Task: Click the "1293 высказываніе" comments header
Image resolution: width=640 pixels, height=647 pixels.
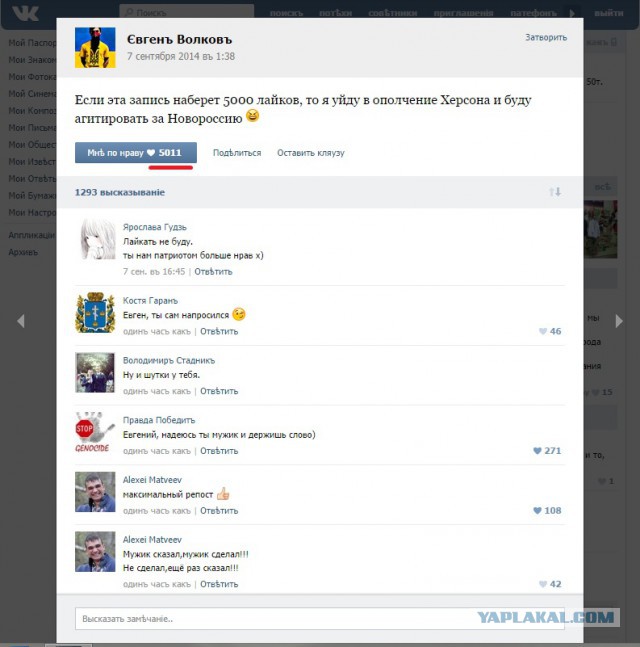Action: click(120, 192)
